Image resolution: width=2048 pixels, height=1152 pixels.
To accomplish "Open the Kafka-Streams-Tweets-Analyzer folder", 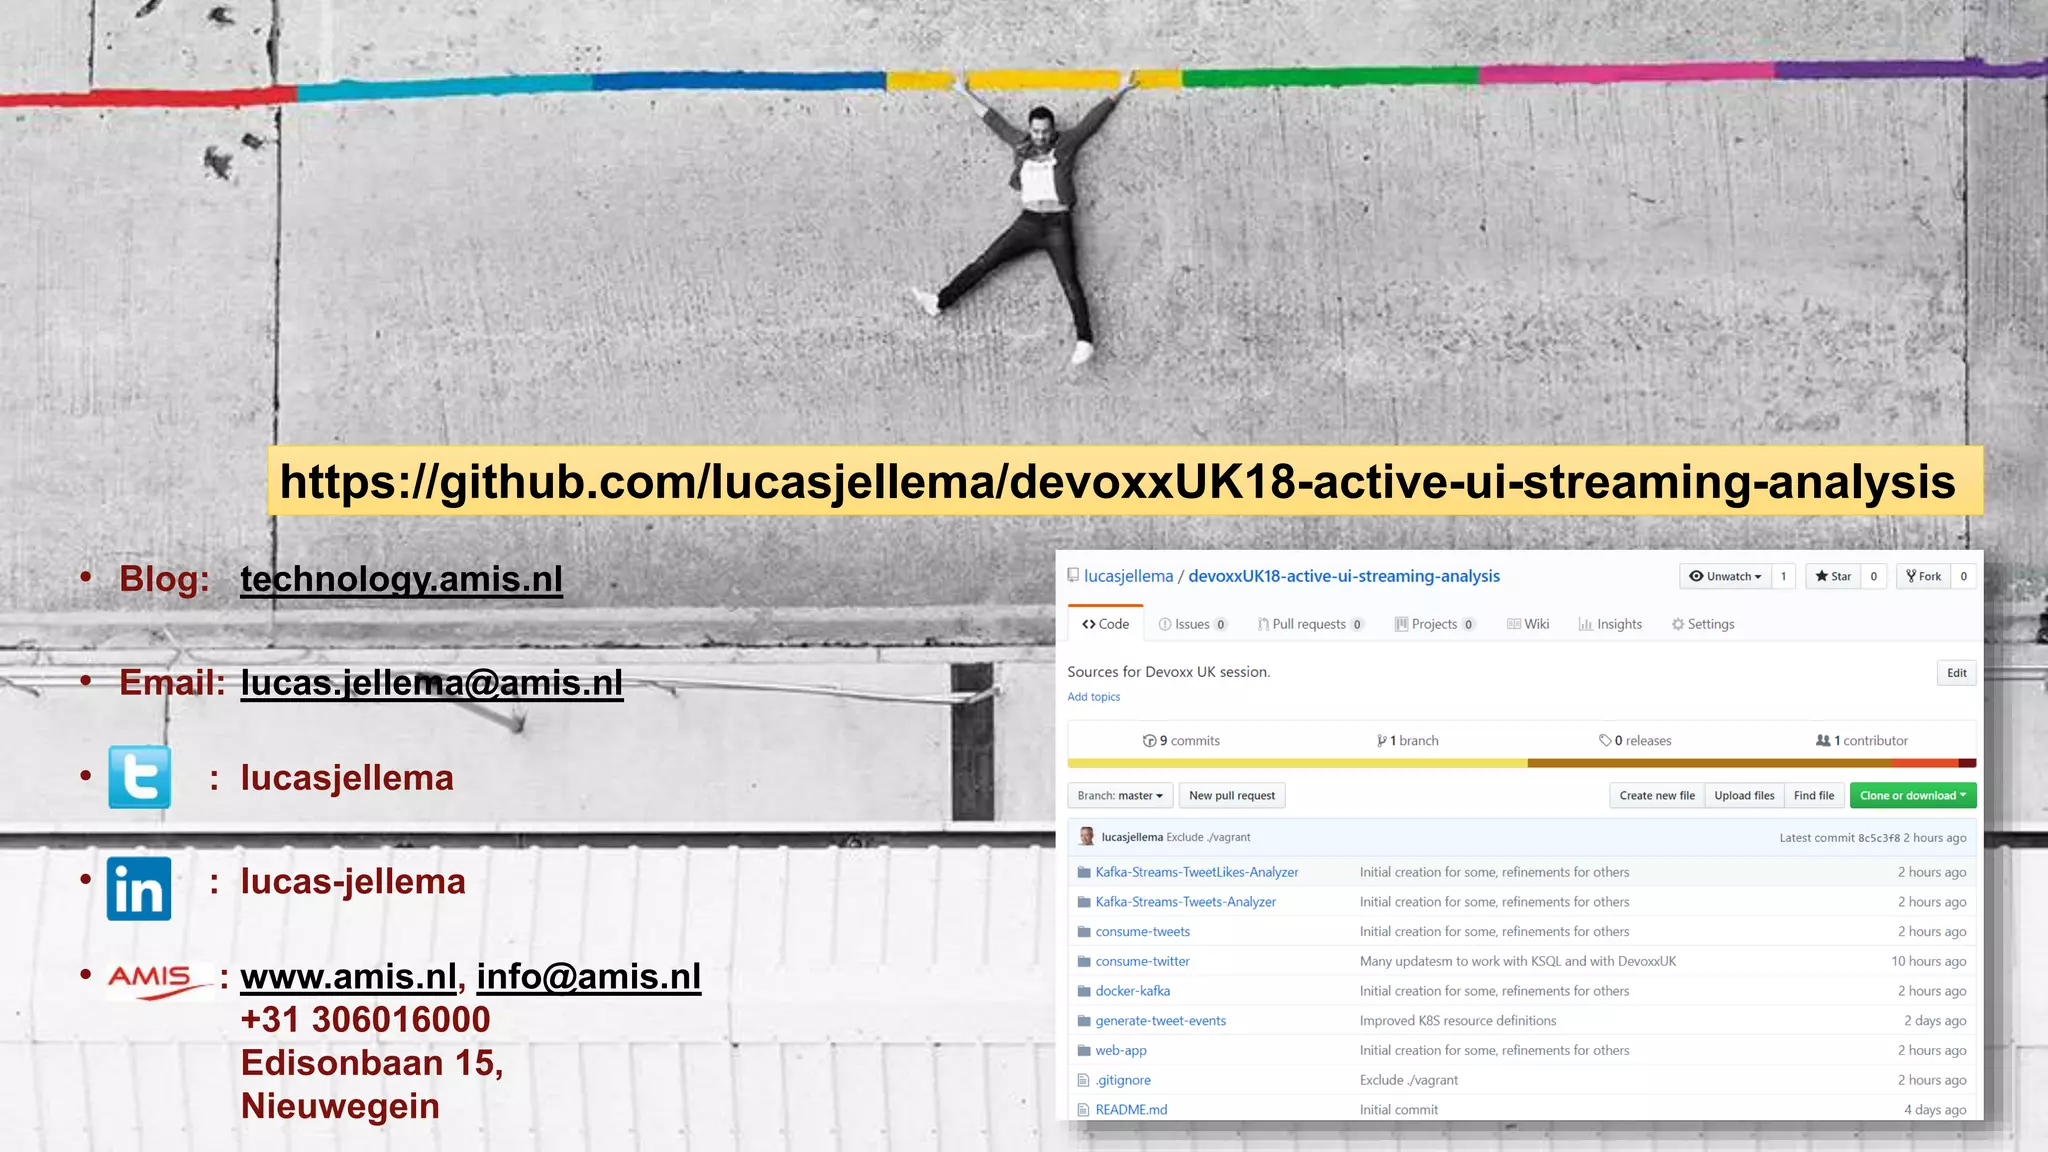I will tap(1186, 902).
